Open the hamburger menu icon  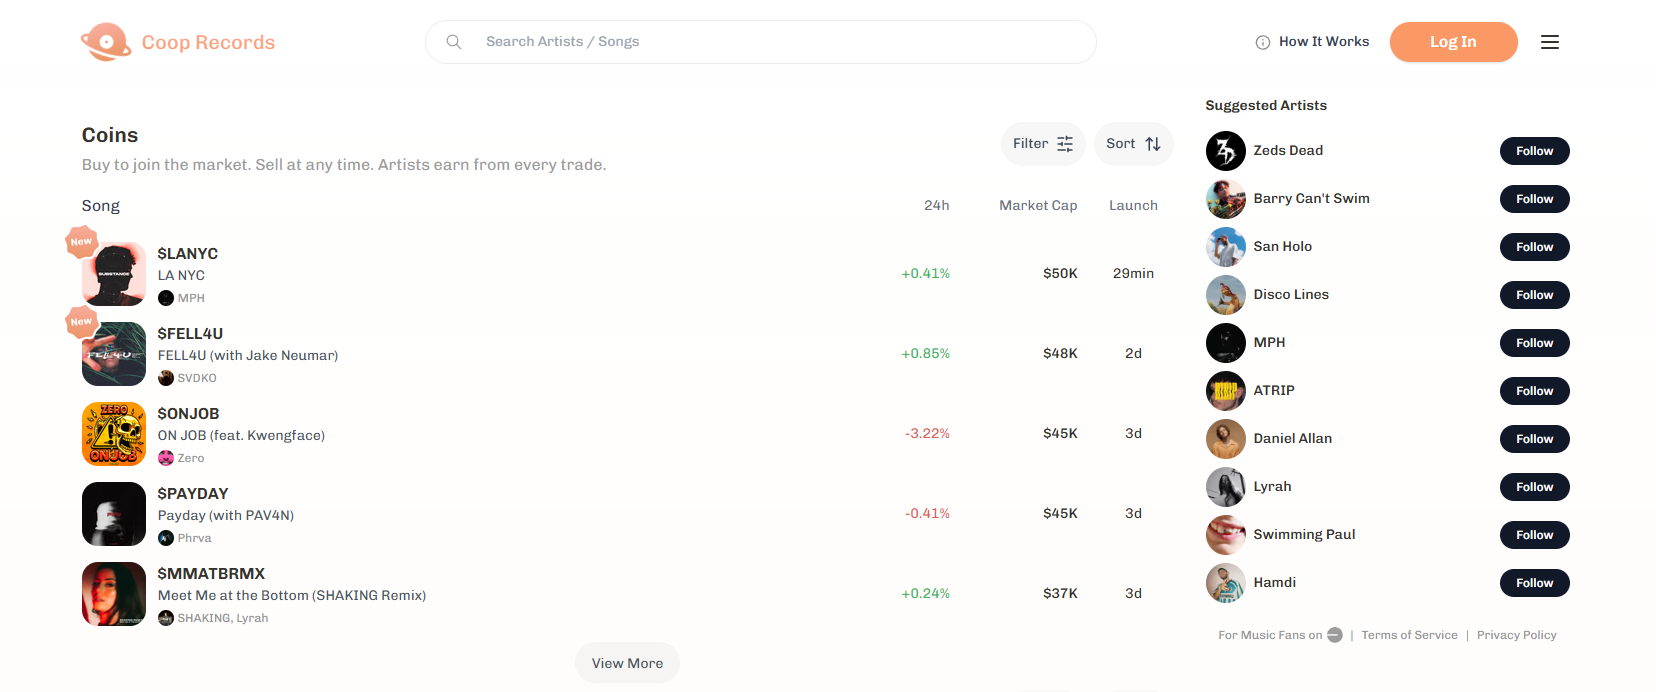click(1549, 42)
